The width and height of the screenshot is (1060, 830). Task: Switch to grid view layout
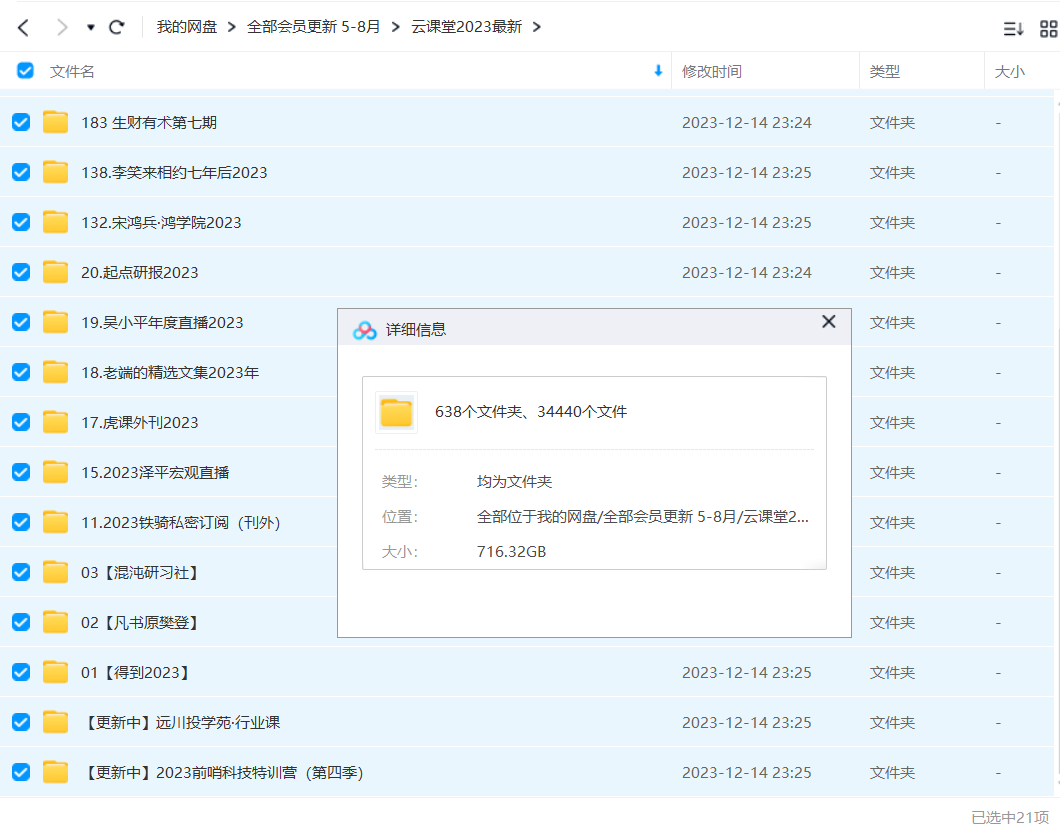tap(1048, 28)
